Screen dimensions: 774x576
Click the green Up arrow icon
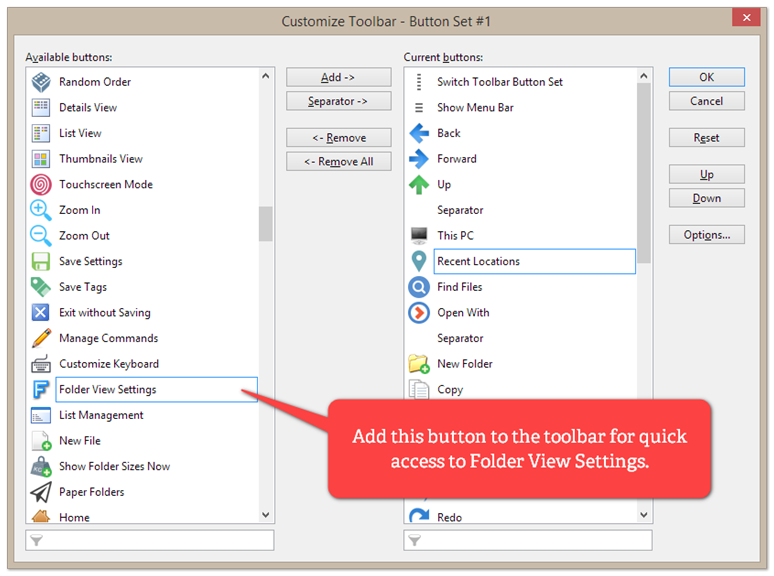click(419, 184)
